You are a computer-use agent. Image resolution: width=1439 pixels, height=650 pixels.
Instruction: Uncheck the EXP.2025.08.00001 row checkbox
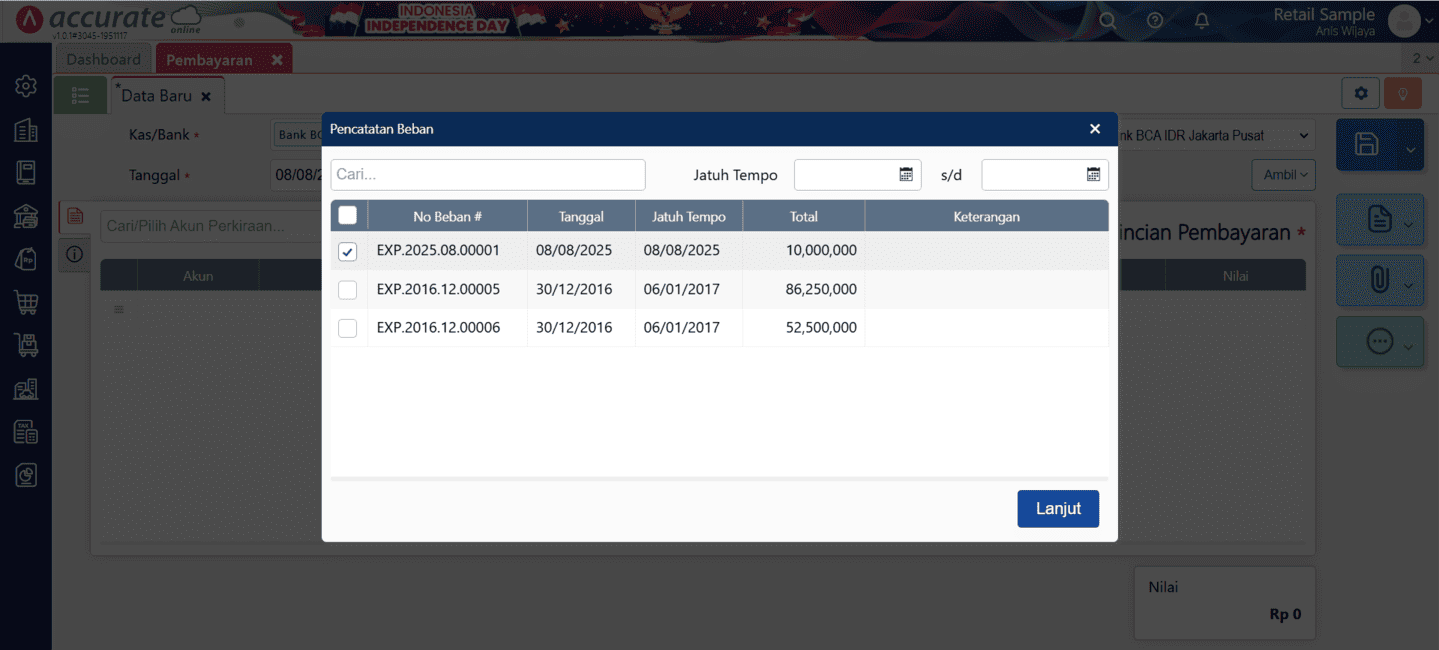coord(348,252)
